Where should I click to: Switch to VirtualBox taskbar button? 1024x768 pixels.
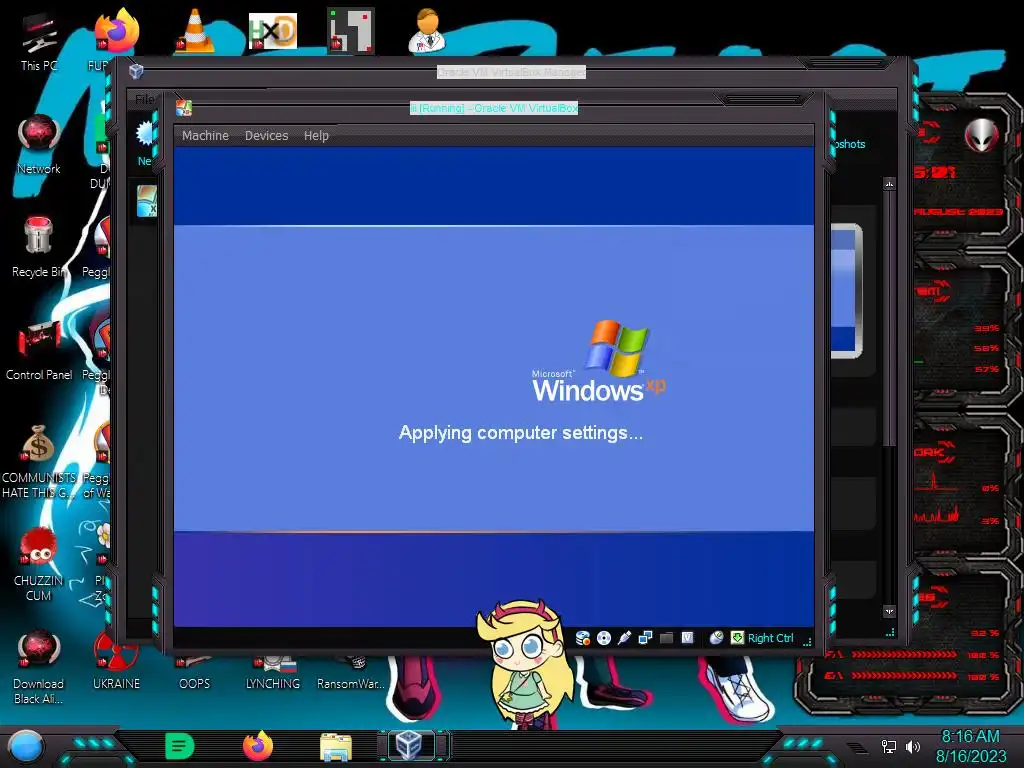[x=413, y=746]
